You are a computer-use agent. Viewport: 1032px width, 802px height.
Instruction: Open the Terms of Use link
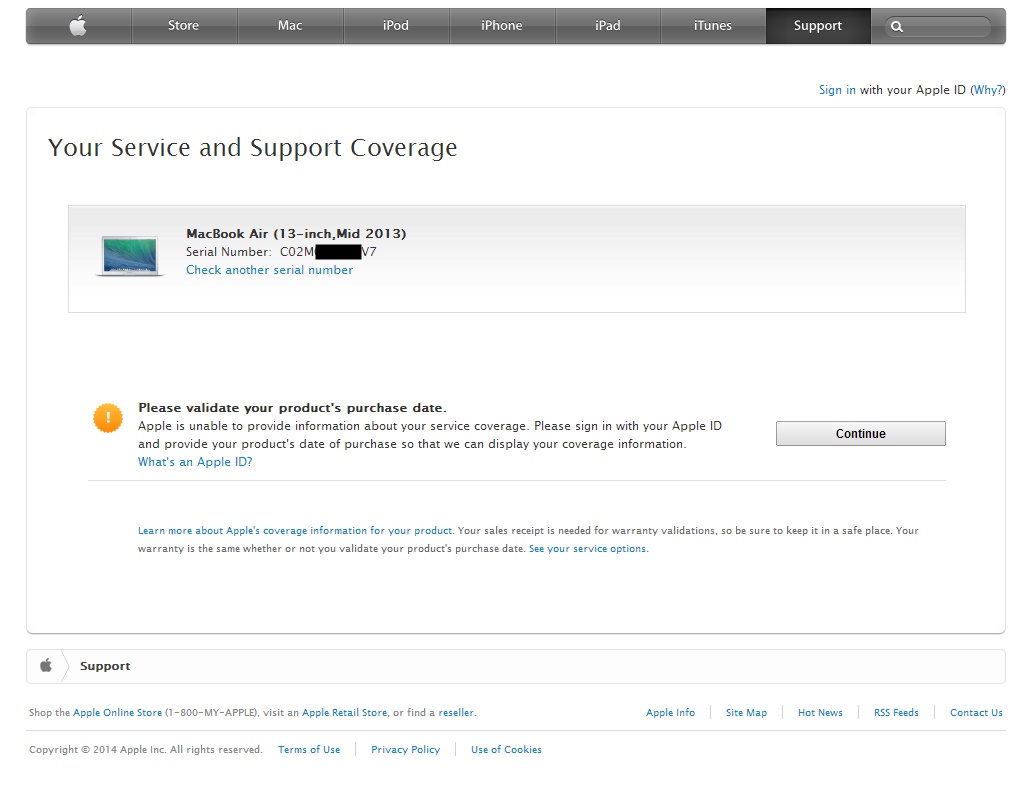click(x=309, y=749)
